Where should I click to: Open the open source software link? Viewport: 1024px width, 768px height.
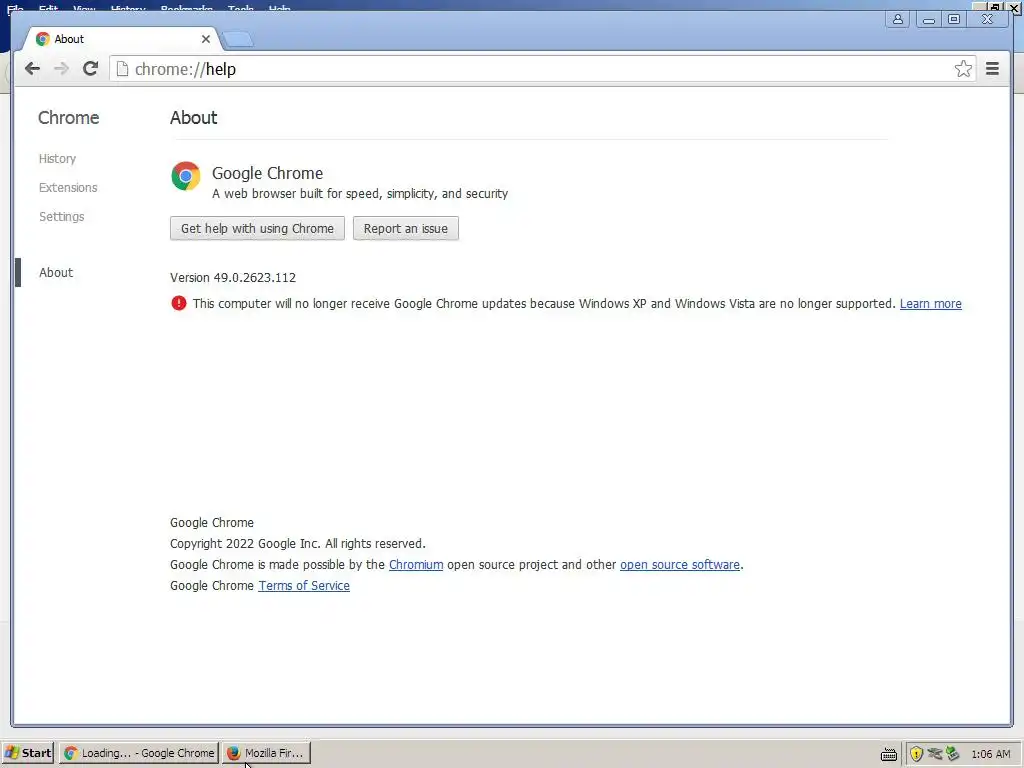click(680, 564)
